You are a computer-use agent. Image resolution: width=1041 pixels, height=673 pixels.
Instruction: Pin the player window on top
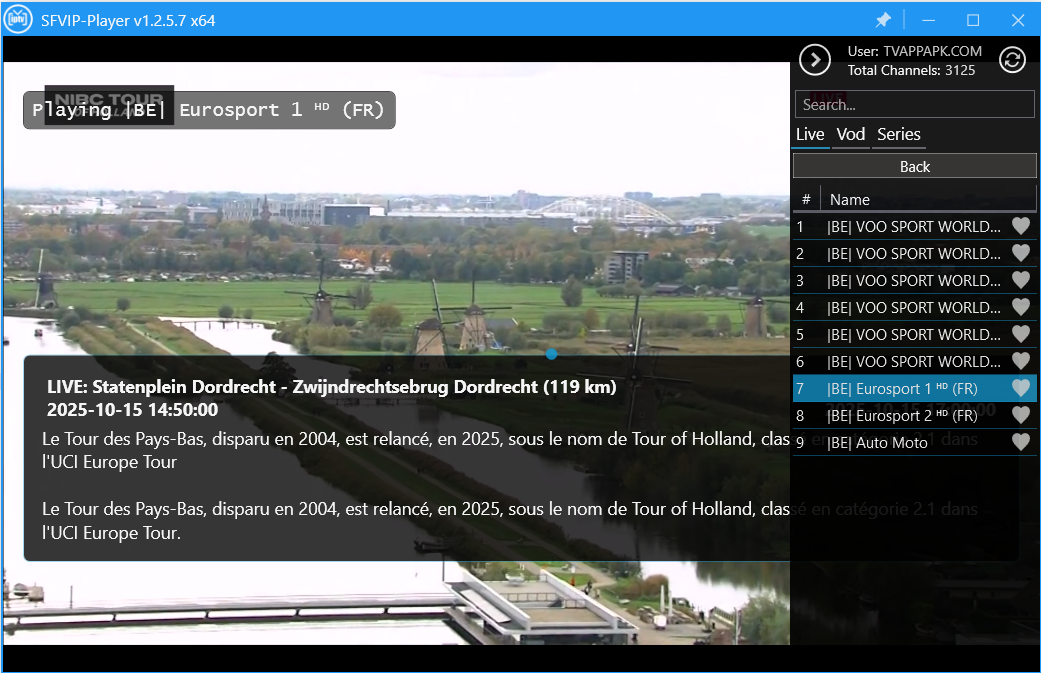point(883,20)
